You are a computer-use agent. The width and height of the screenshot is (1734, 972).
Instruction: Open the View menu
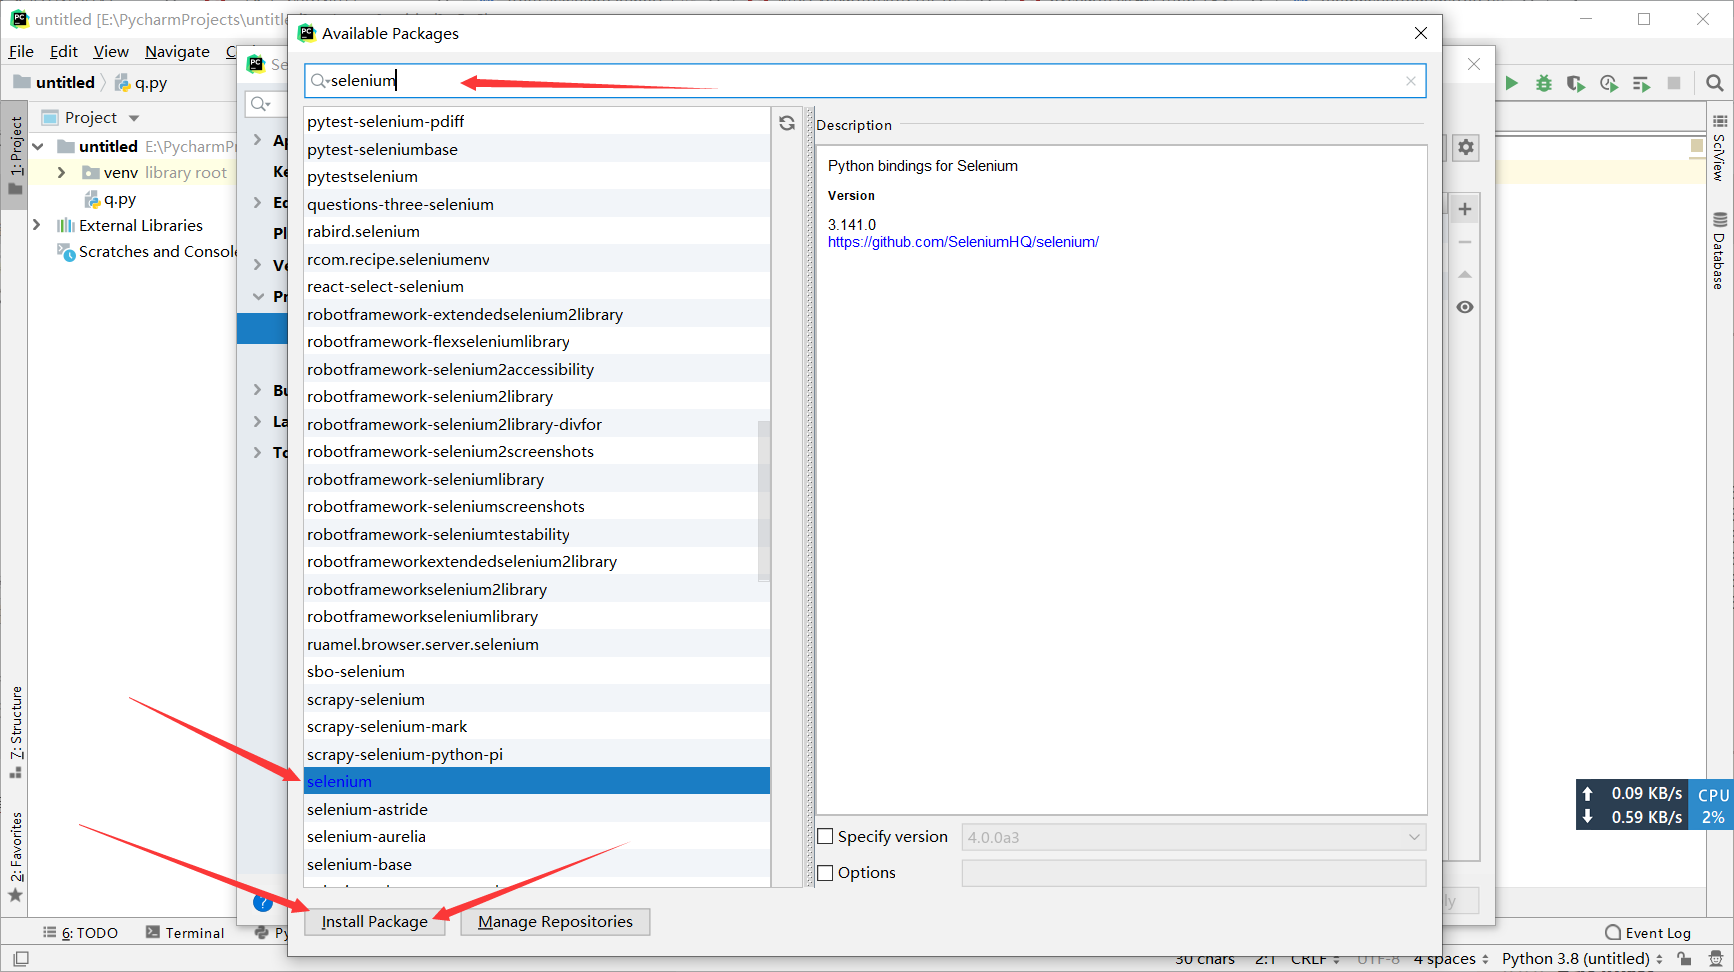111,51
